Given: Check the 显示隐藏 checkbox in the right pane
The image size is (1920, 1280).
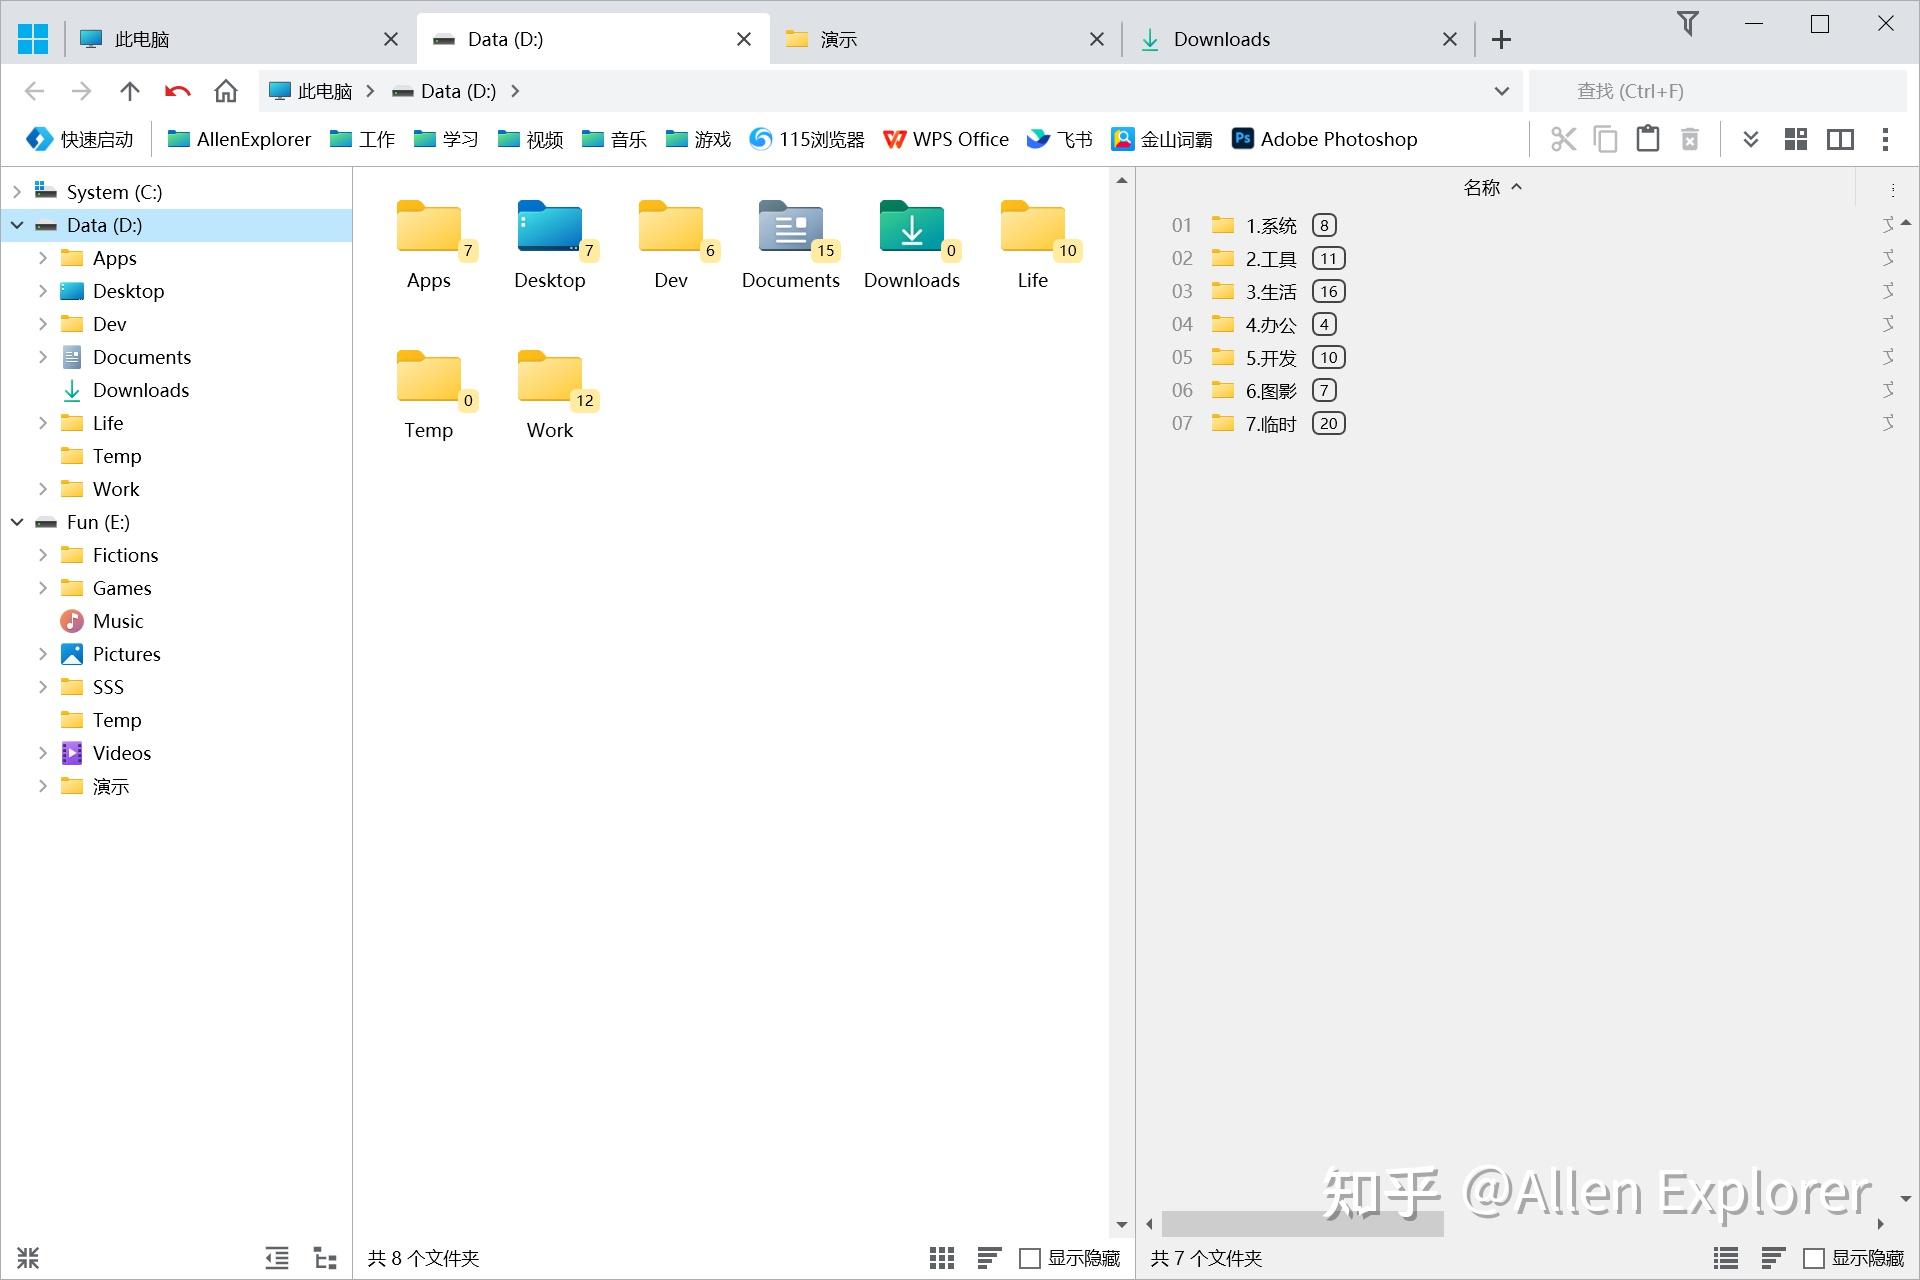Looking at the screenshot, I should click(x=1815, y=1258).
